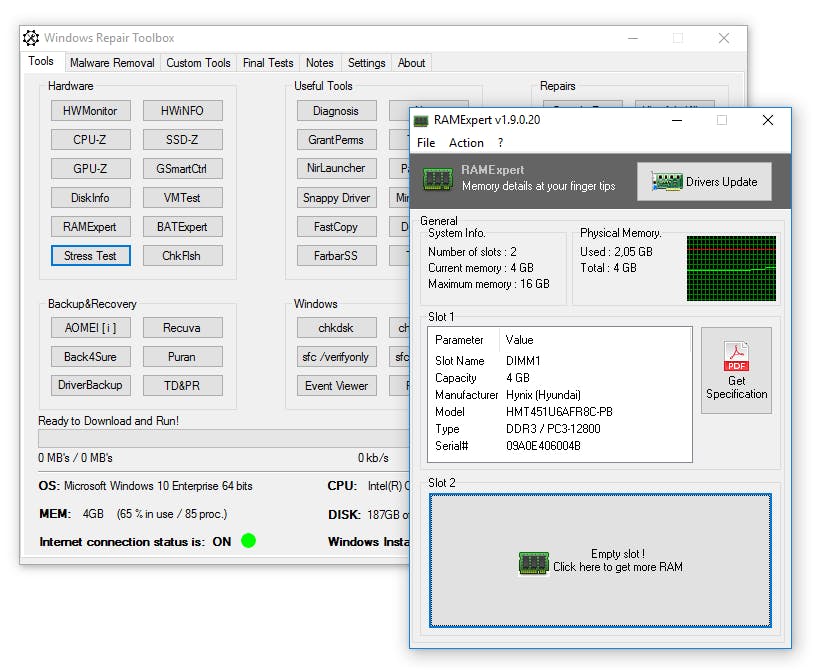Image resolution: width=817 pixels, height=670 pixels.
Task: Open the Final Tests tab
Action: 268,63
